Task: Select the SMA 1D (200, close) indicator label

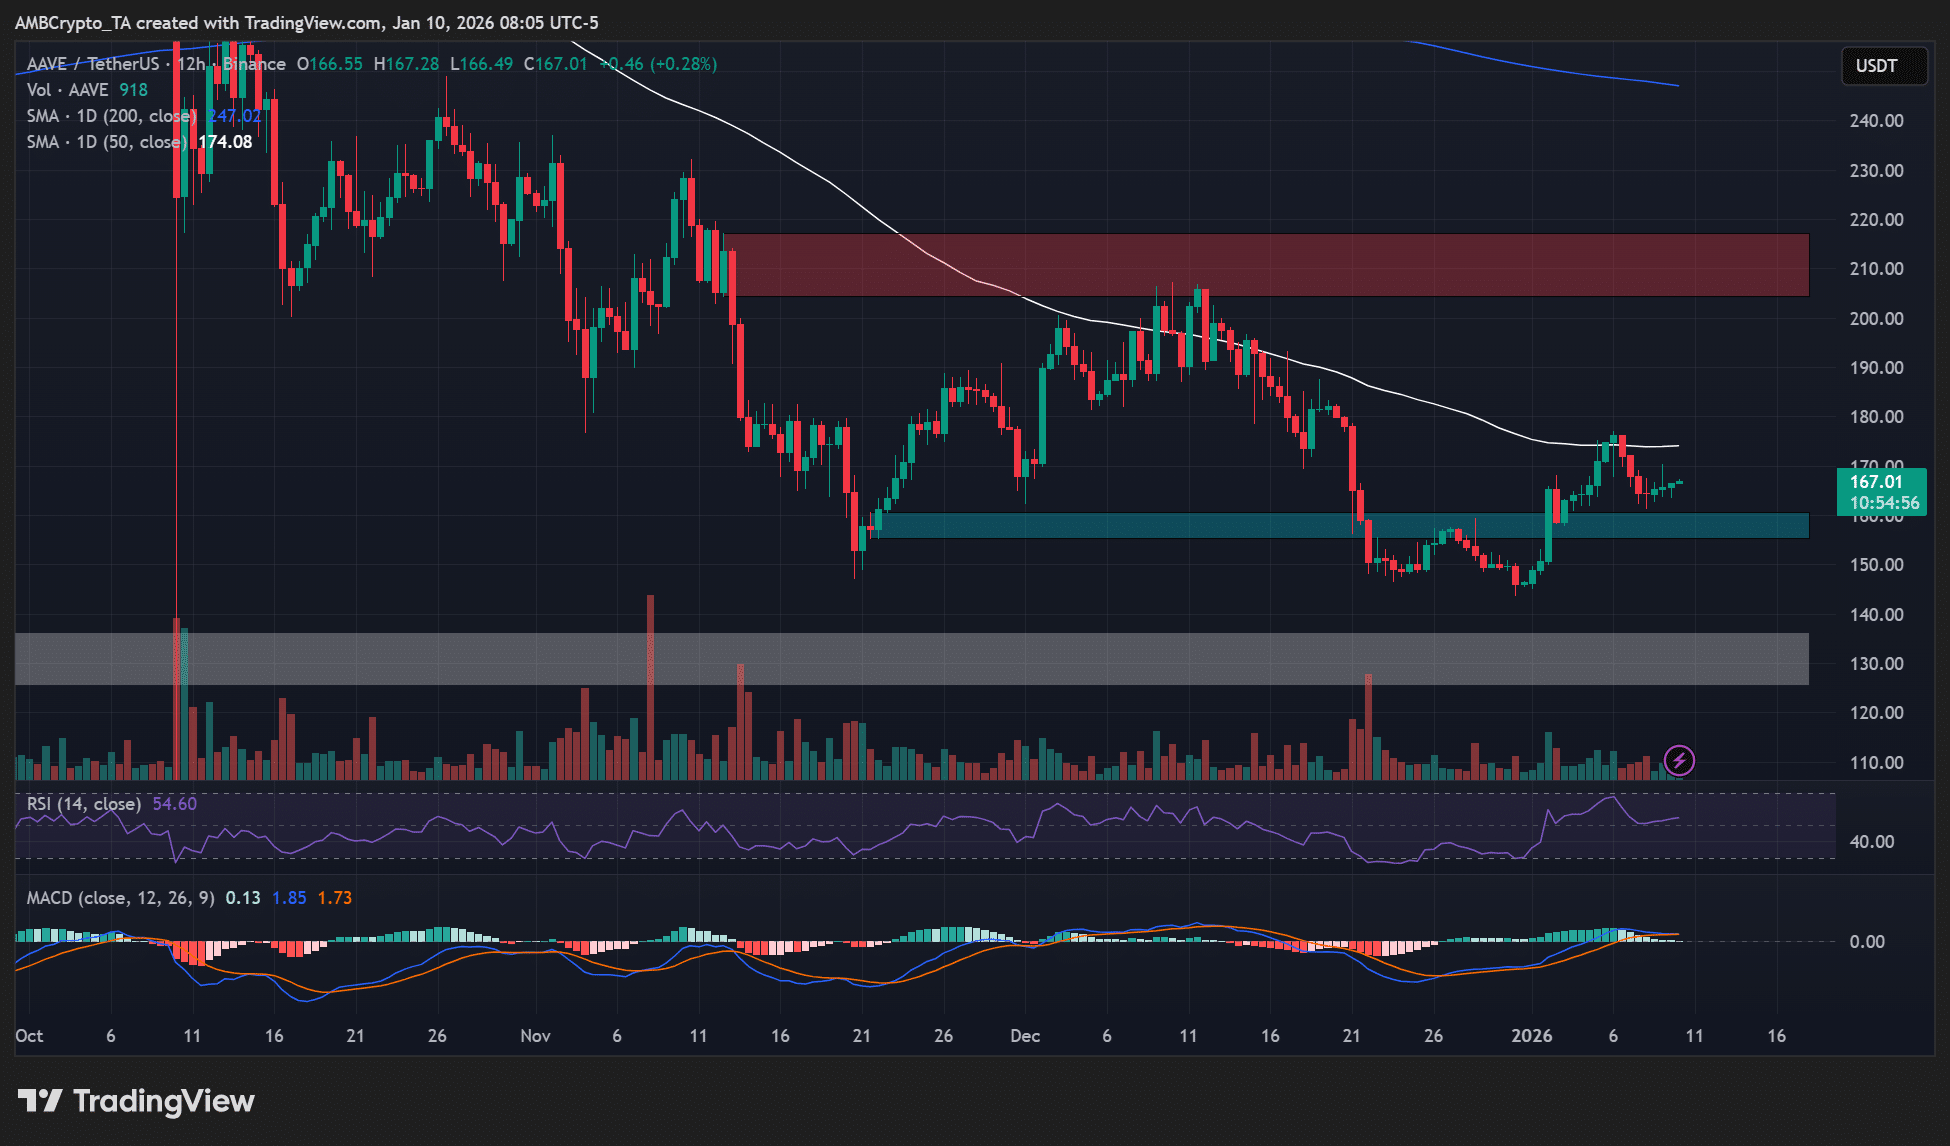Action: coord(105,116)
